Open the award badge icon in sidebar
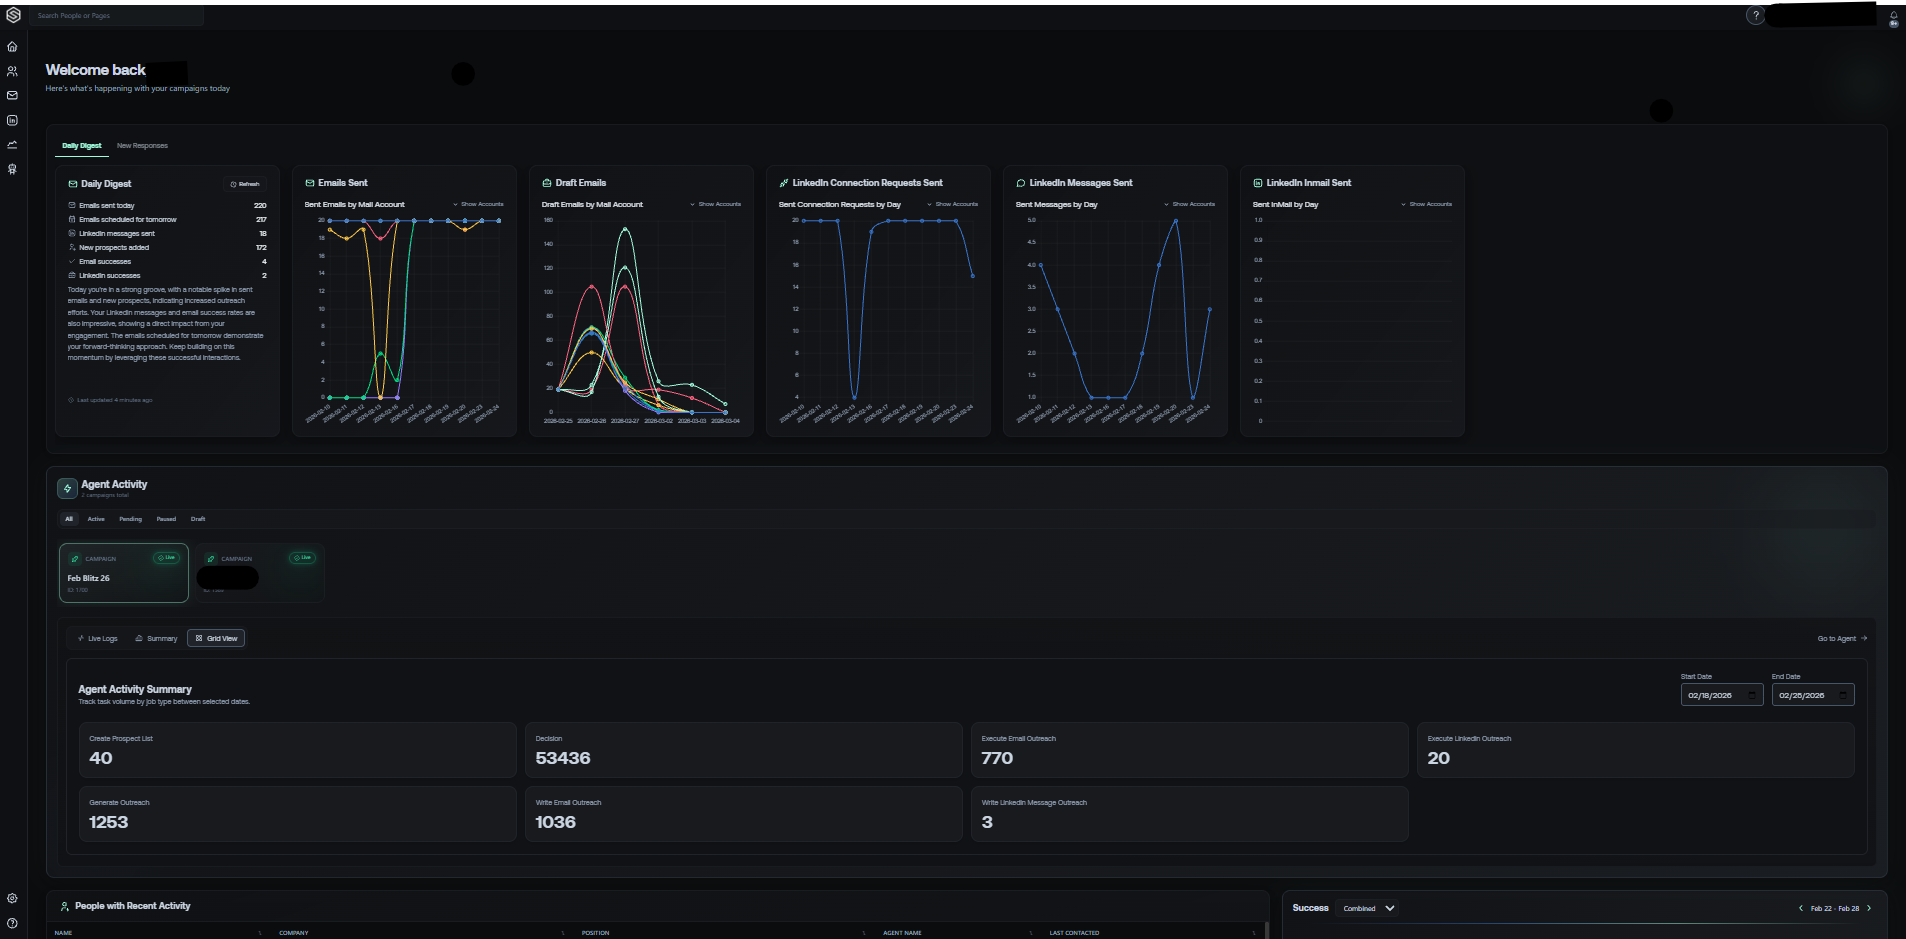The height and width of the screenshot is (939, 1906). [12, 169]
